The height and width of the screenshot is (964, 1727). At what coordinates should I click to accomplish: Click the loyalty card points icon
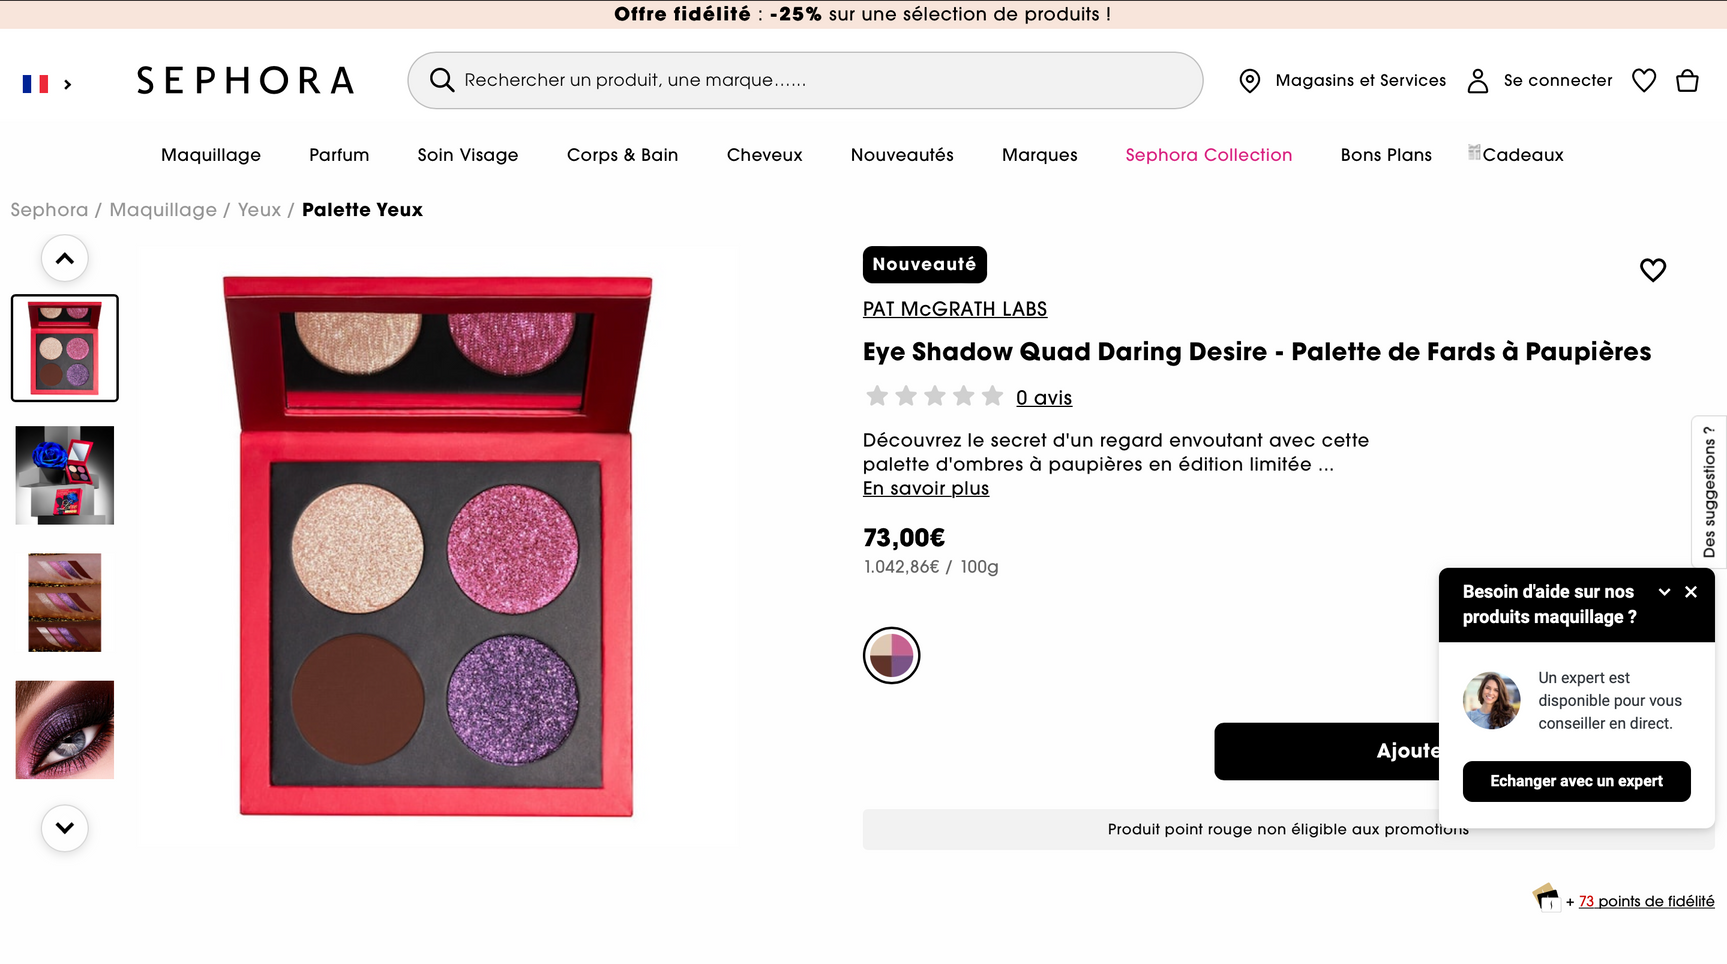pos(1546,898)
